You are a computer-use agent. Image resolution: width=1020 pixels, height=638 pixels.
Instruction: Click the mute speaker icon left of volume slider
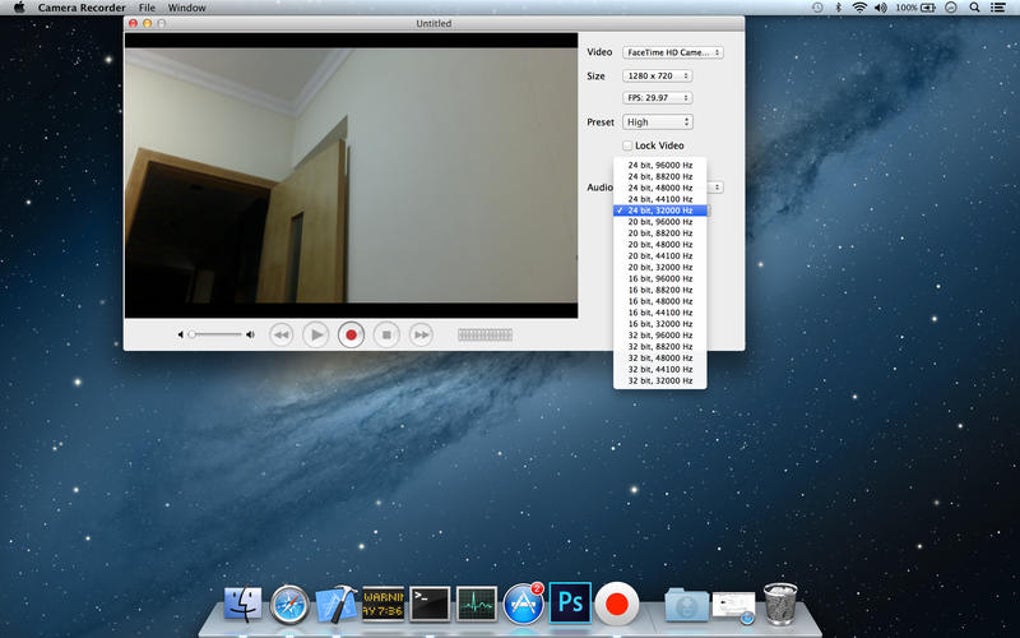point(181,335)
